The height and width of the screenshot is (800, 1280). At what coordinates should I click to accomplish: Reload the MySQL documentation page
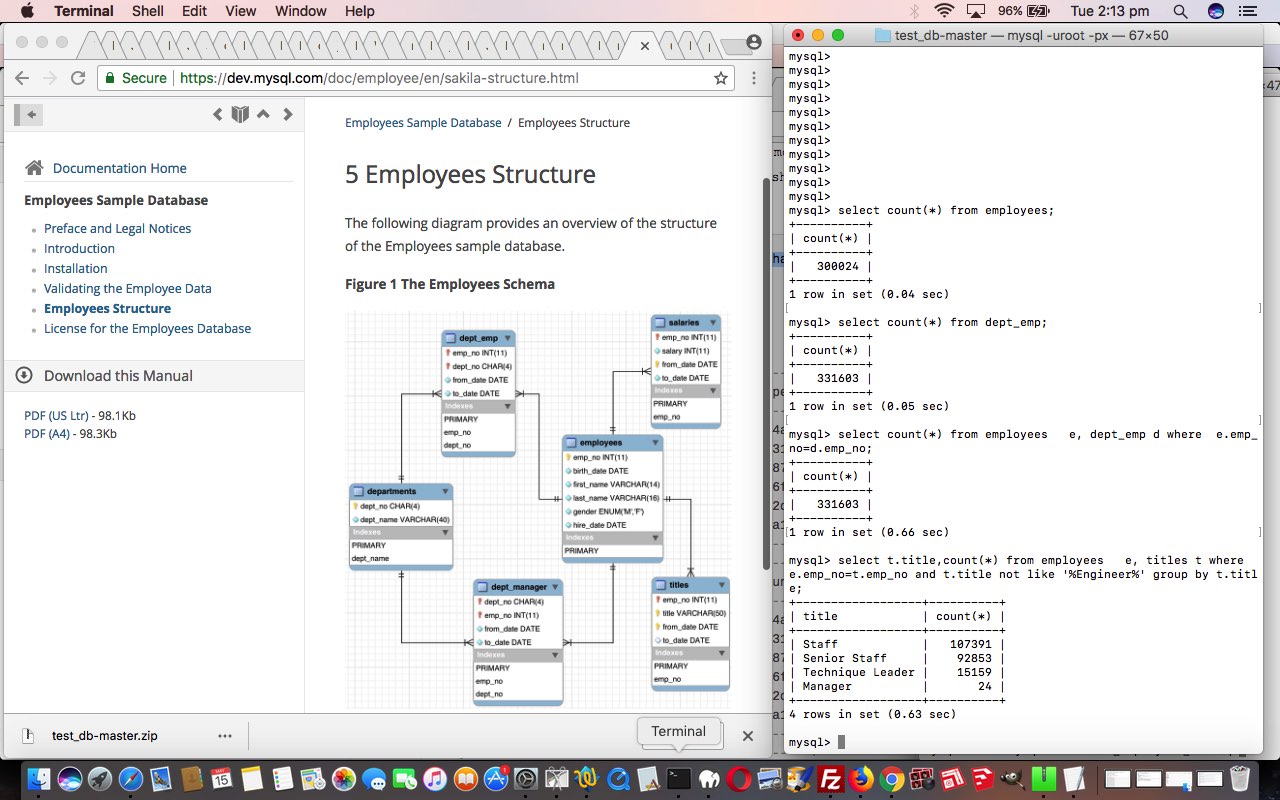click(78, 78)
